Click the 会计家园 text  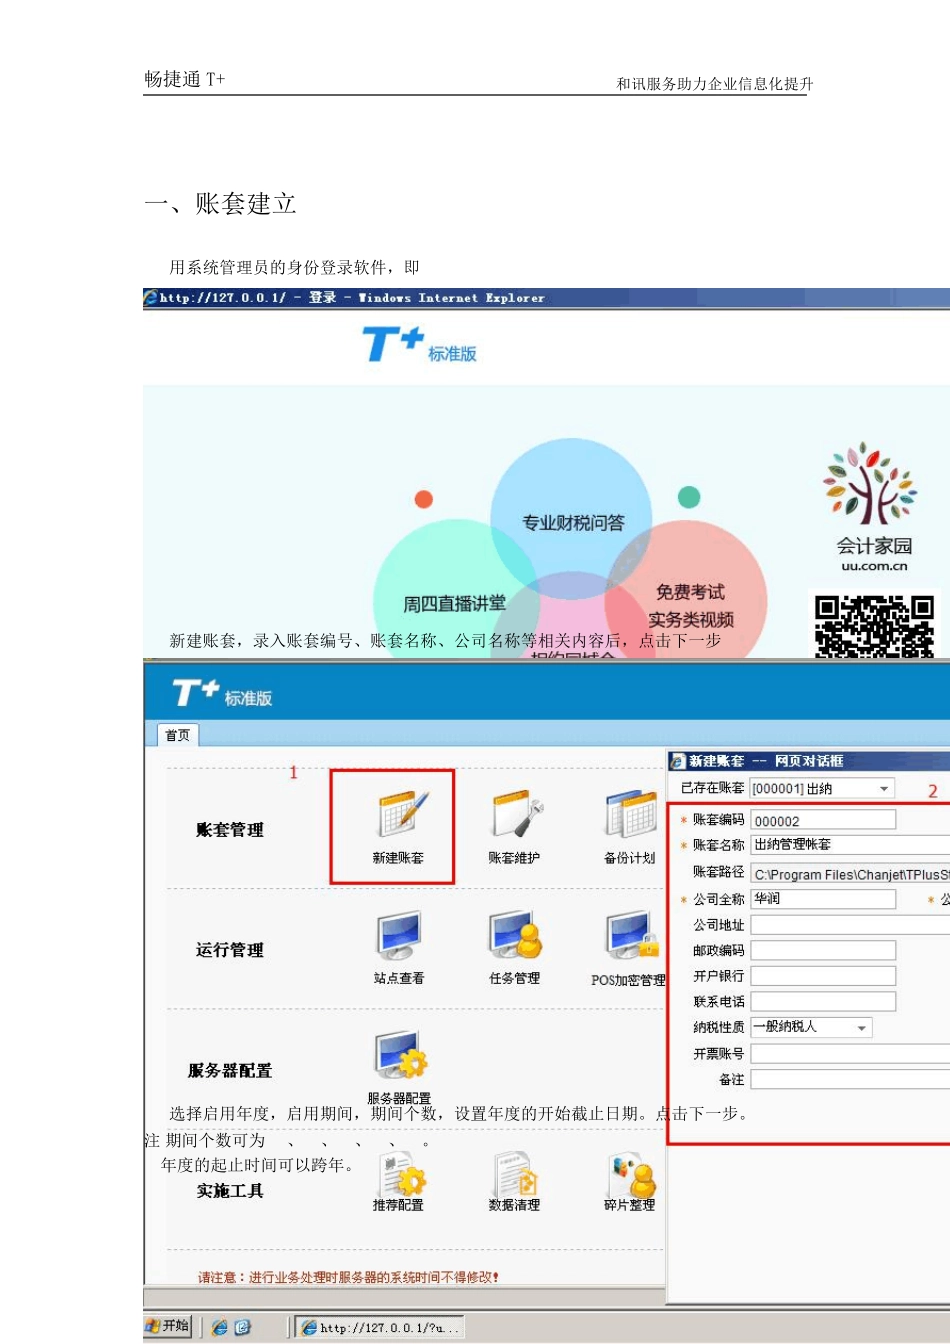tap(874, 546)
